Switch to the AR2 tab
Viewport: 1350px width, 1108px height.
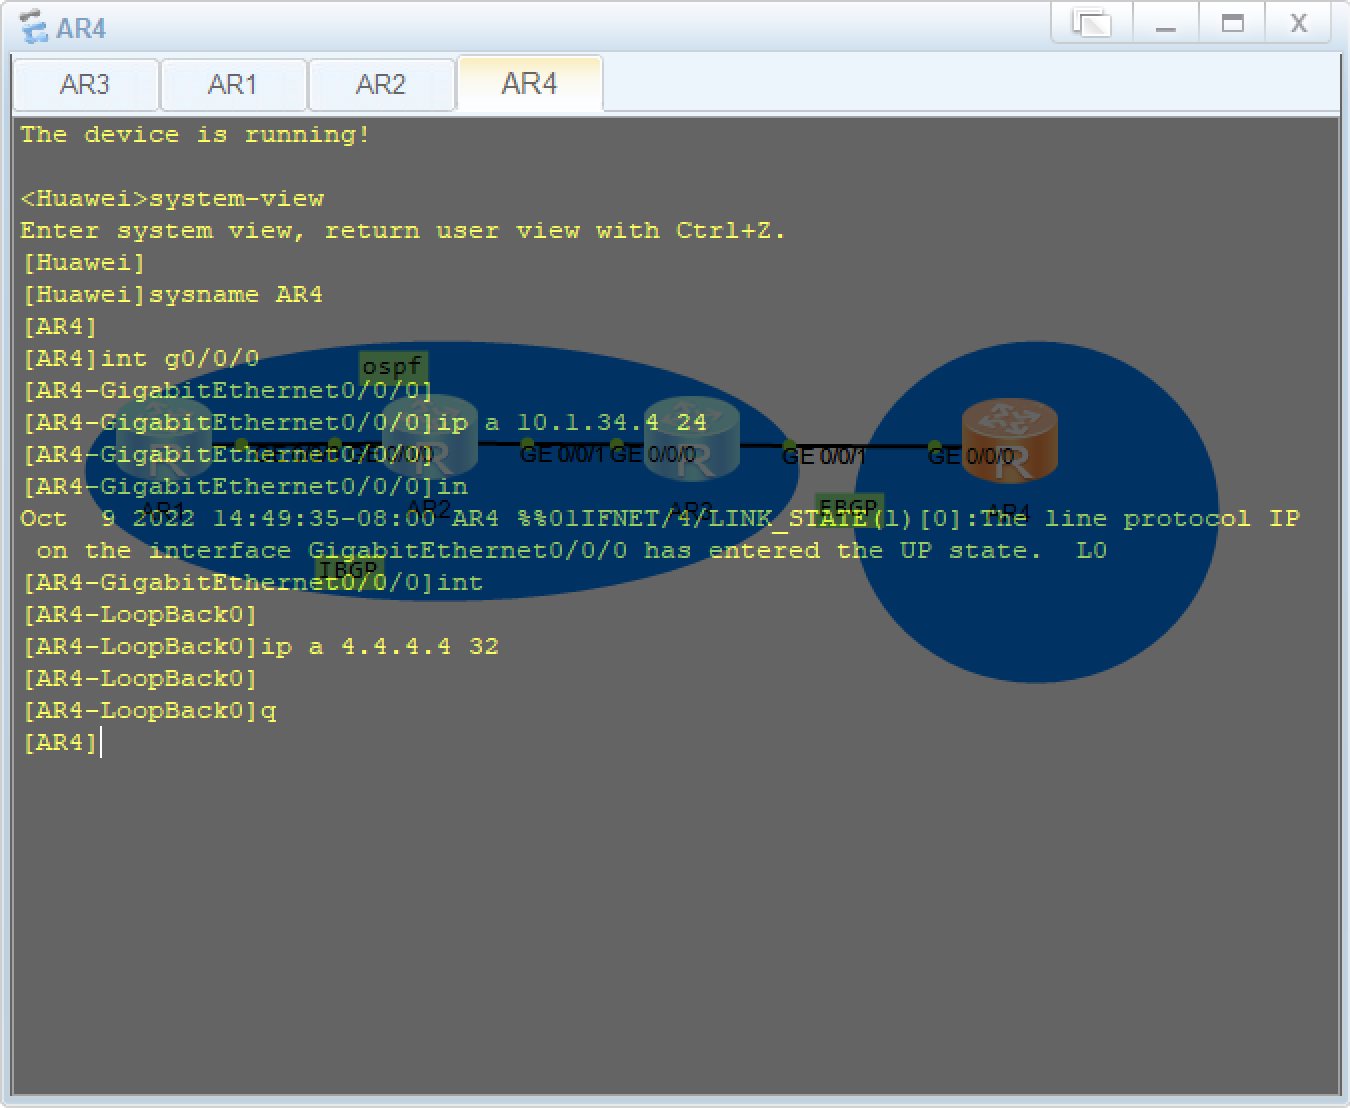pyautogui.click(x=381, y=84)
